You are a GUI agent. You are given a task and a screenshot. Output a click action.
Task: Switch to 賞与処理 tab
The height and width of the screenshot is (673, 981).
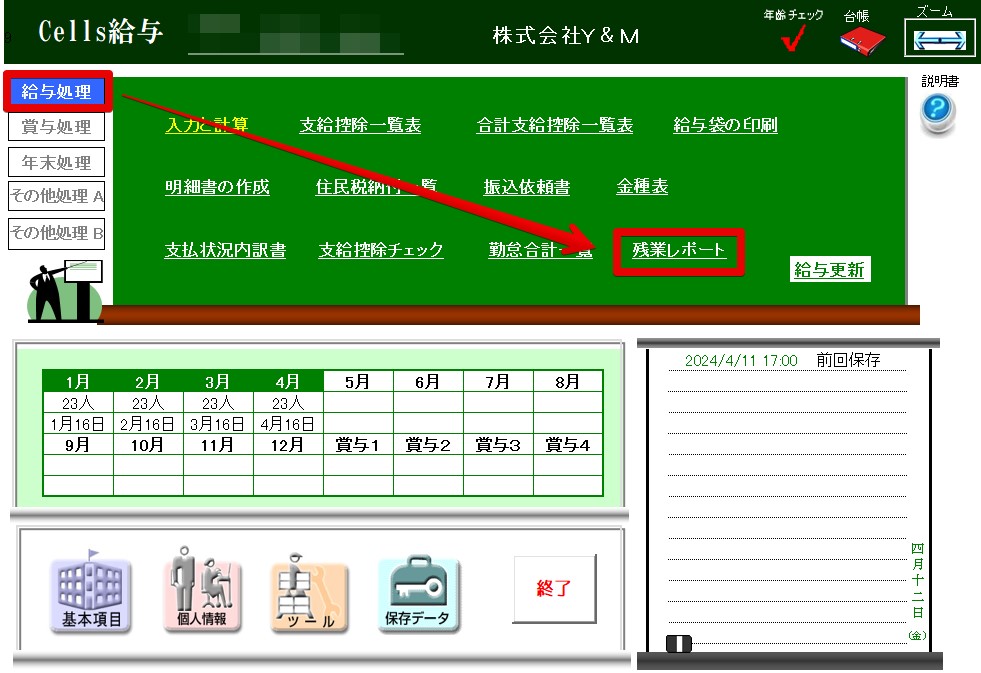click(56, 127)
